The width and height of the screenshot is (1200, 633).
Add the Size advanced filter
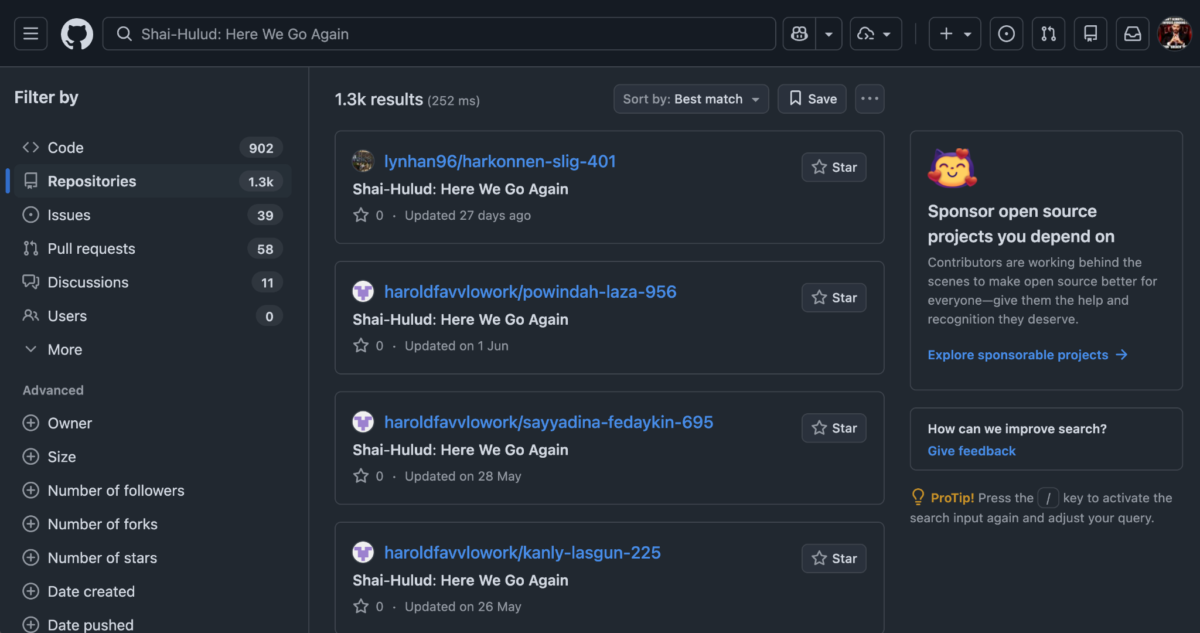pyautogui.click(x=50, y=457)
